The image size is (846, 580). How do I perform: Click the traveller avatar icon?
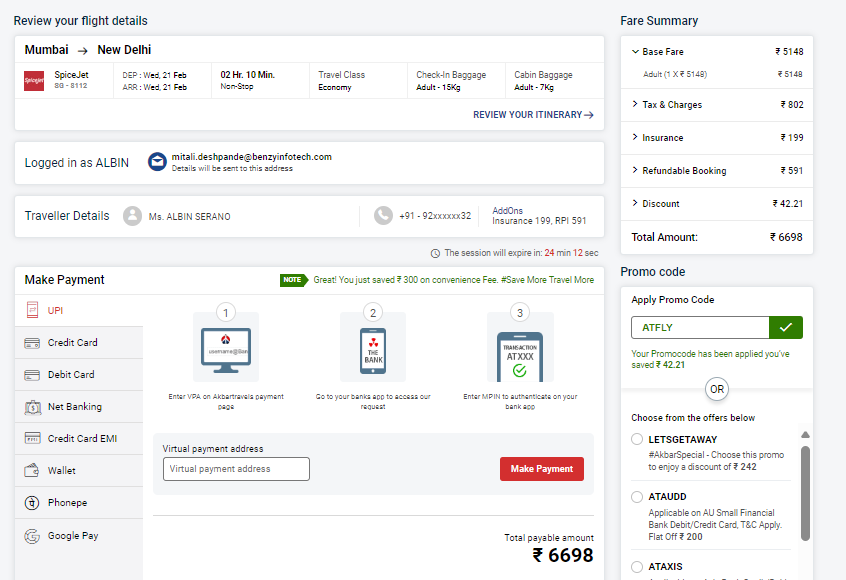[x=132, y=216]
